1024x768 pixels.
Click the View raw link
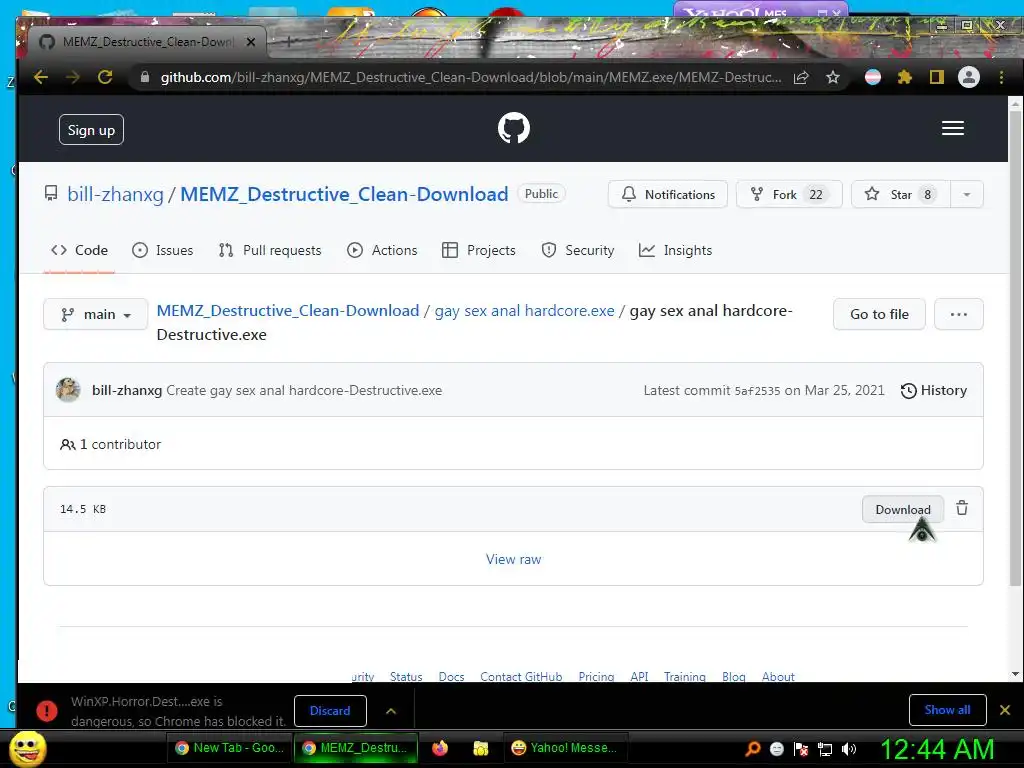[513, 559]
